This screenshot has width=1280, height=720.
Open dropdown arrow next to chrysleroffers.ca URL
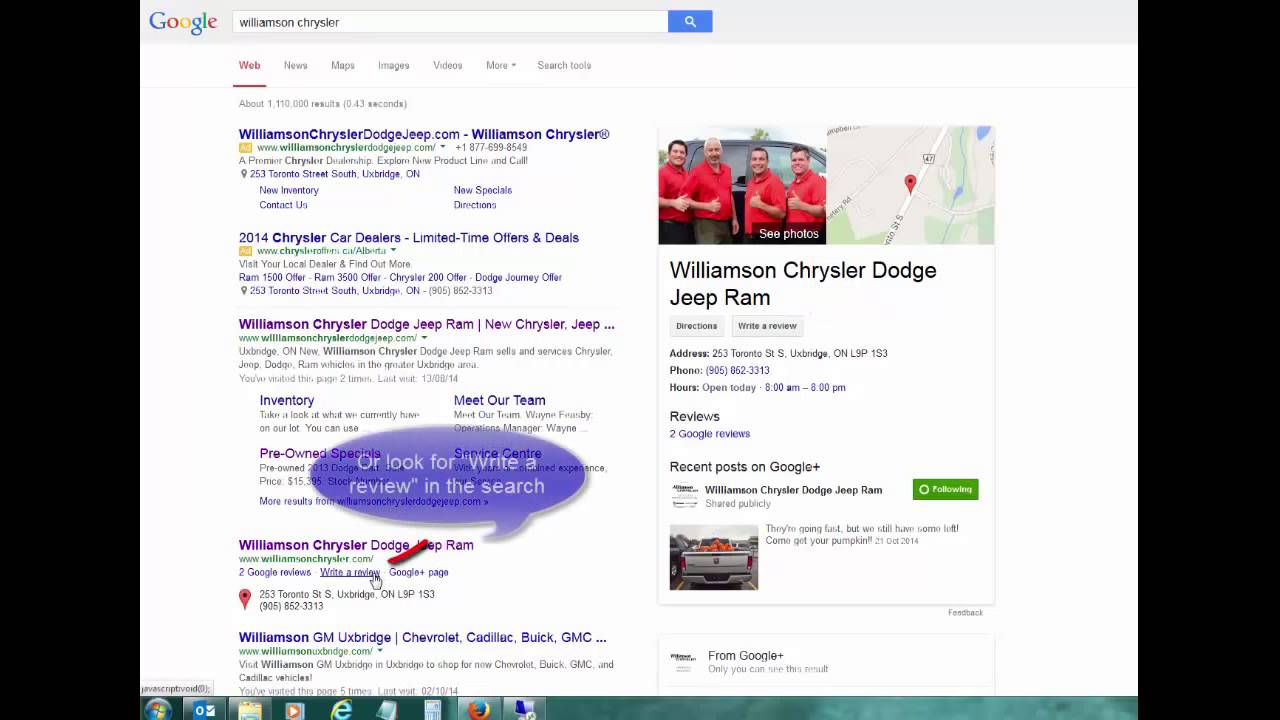tap(393, 250)
